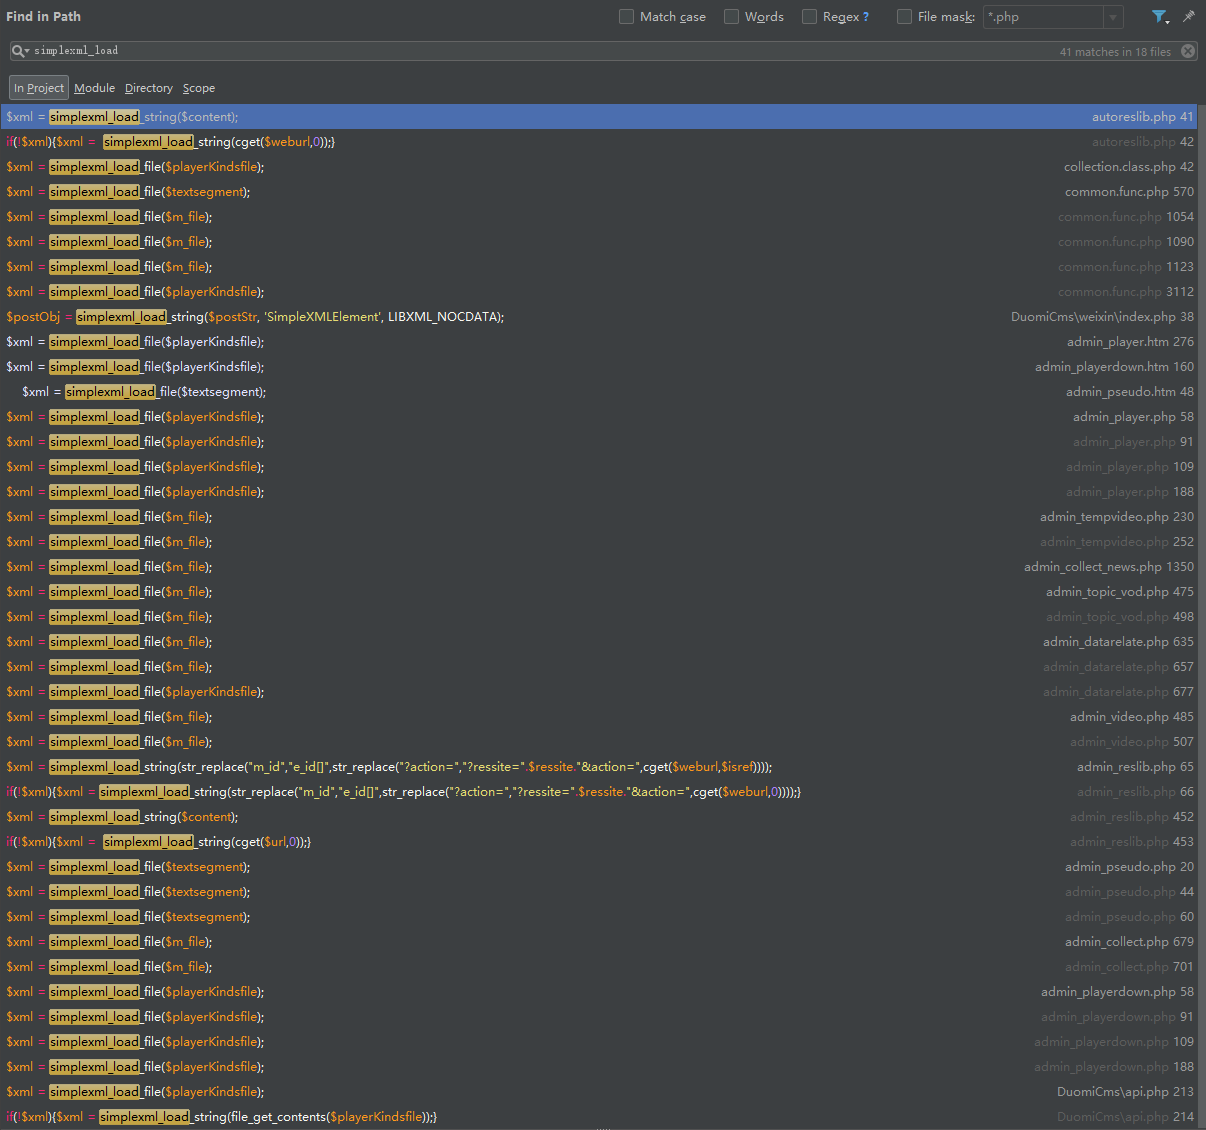The width and height of the screenshot is (1206, 1130).
Task: Select the Scope tab
Action: click(x=198, y=88)
